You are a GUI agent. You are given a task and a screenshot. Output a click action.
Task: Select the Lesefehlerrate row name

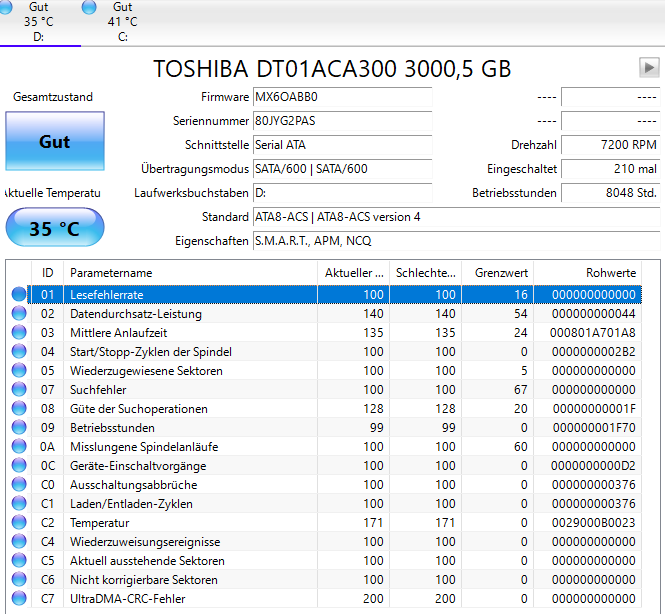point(106,295)
